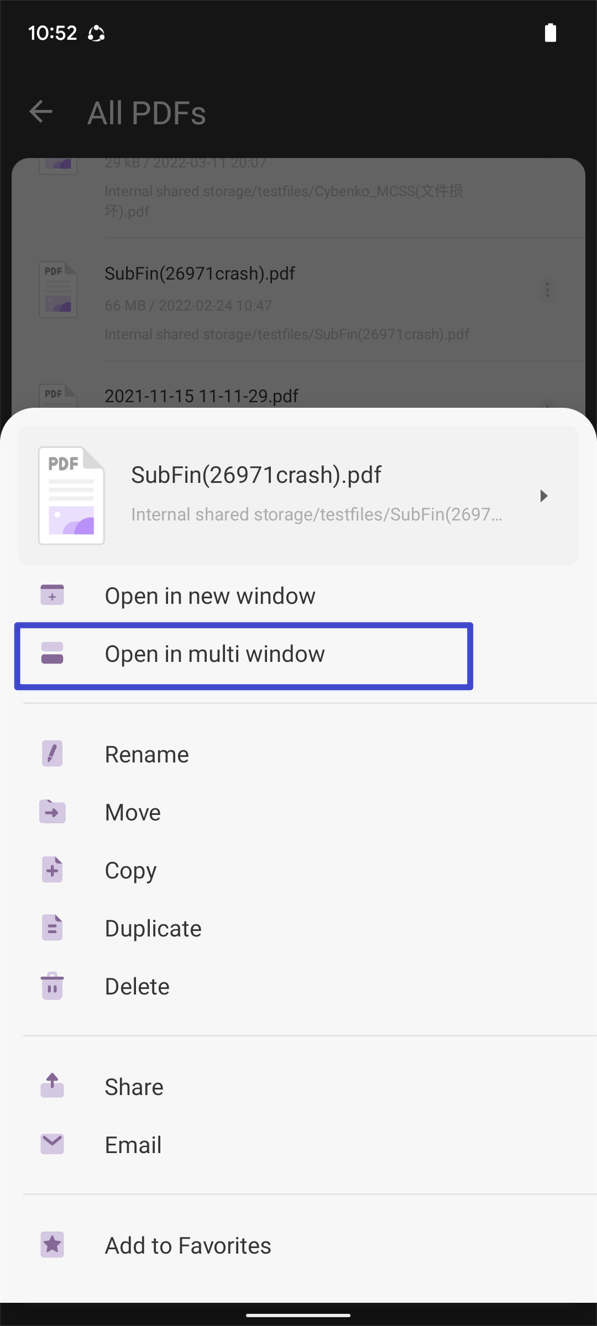The height and width of the screenshot is (1326, 597).
Task: Tap the sync icon in the status bar
Action: click(x=96, y=33)
